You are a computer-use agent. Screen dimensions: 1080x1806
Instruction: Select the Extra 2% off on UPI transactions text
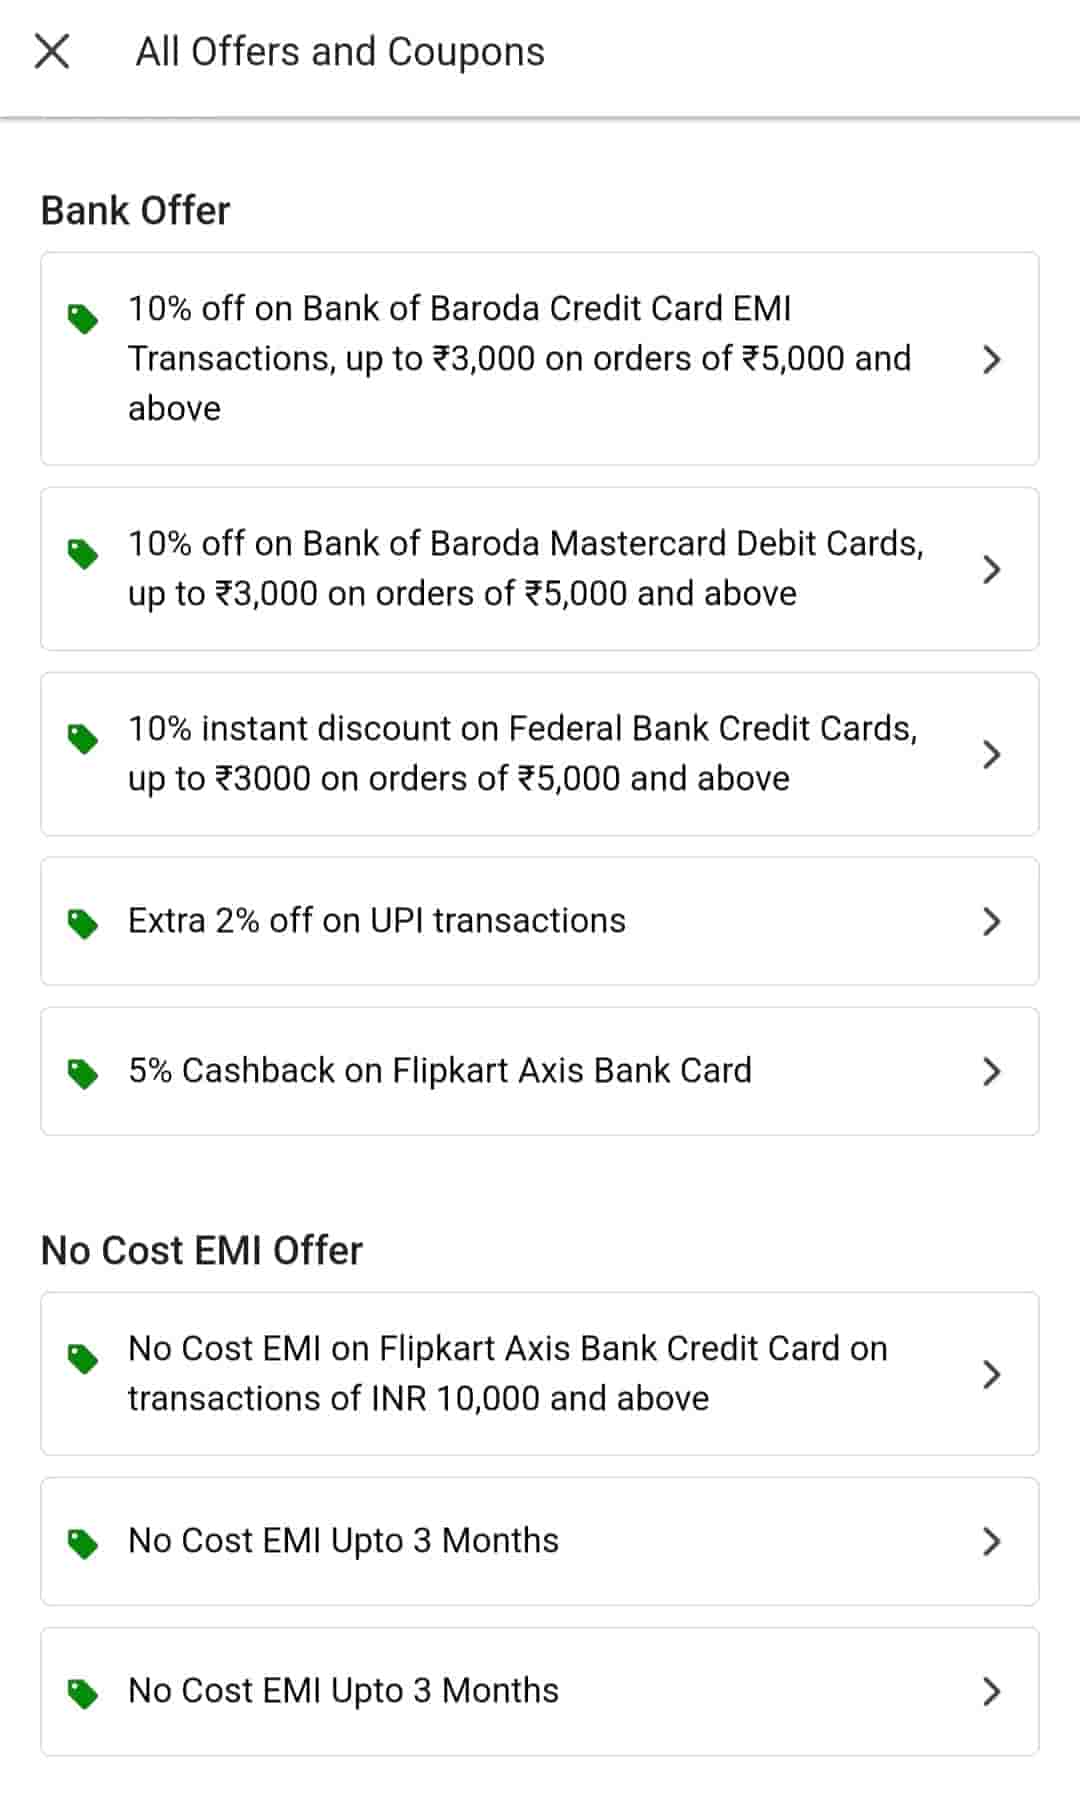377,920
